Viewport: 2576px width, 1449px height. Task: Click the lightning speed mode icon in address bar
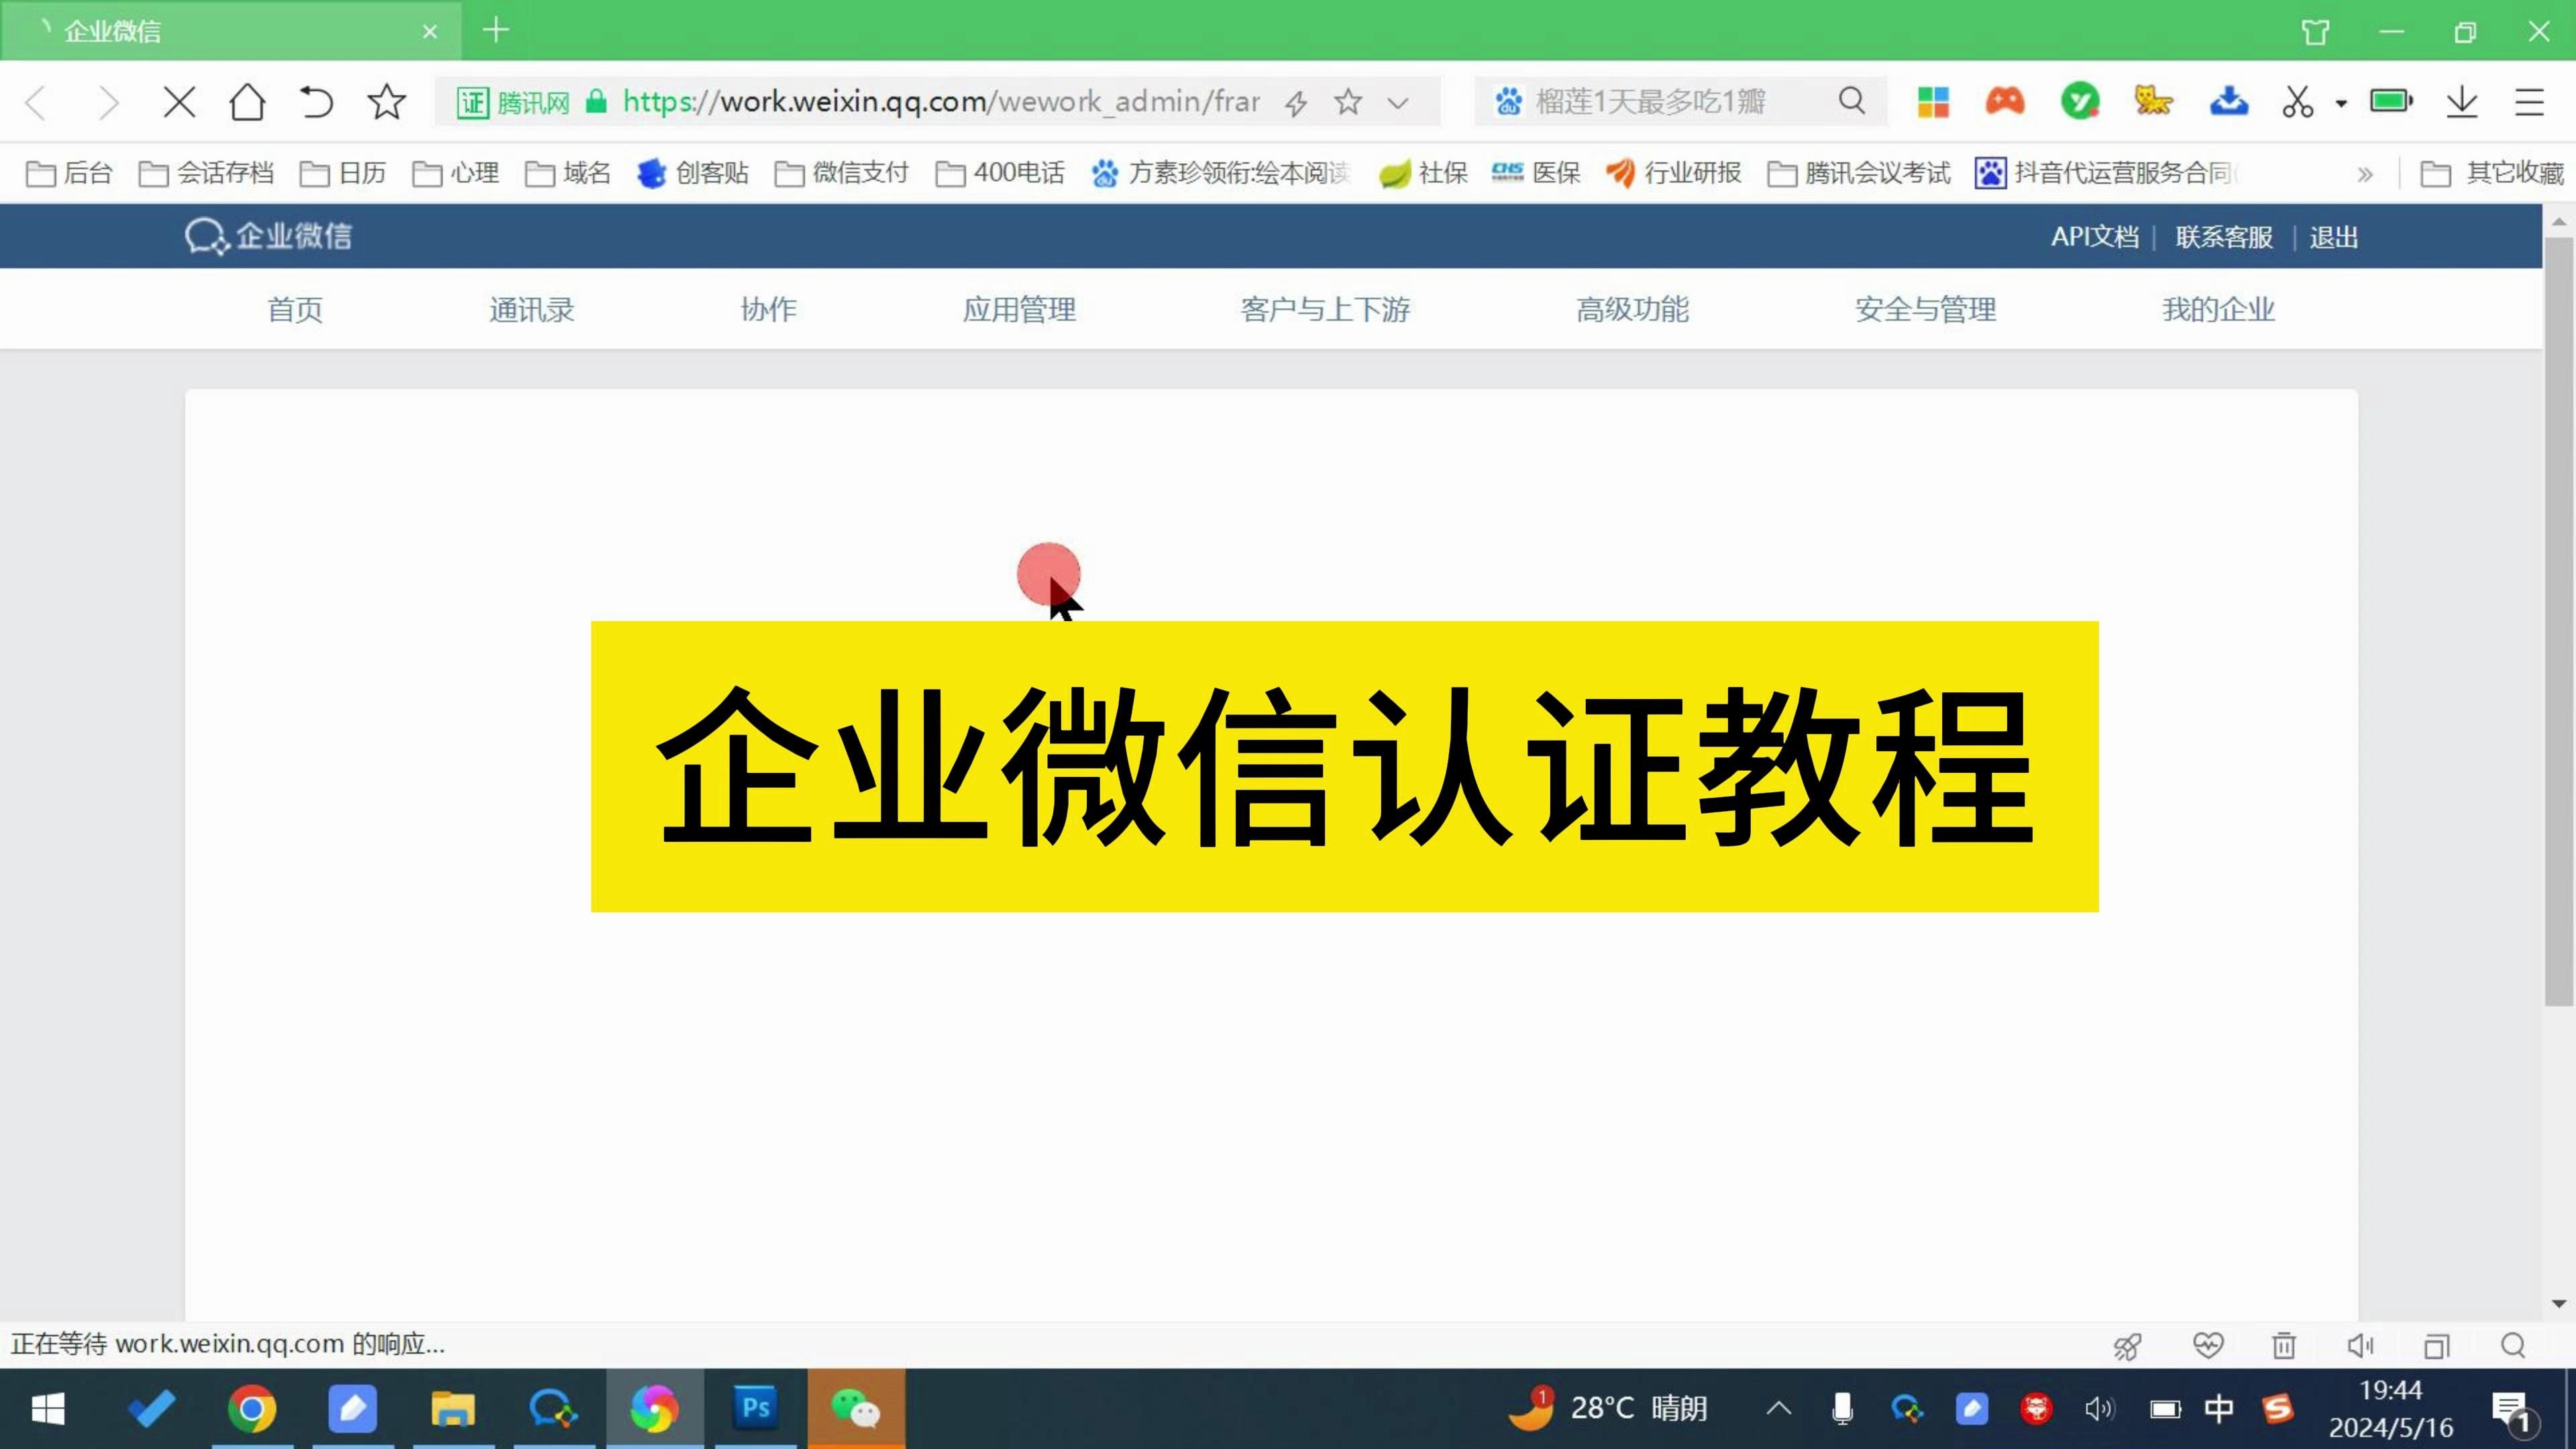[1296, 102]
